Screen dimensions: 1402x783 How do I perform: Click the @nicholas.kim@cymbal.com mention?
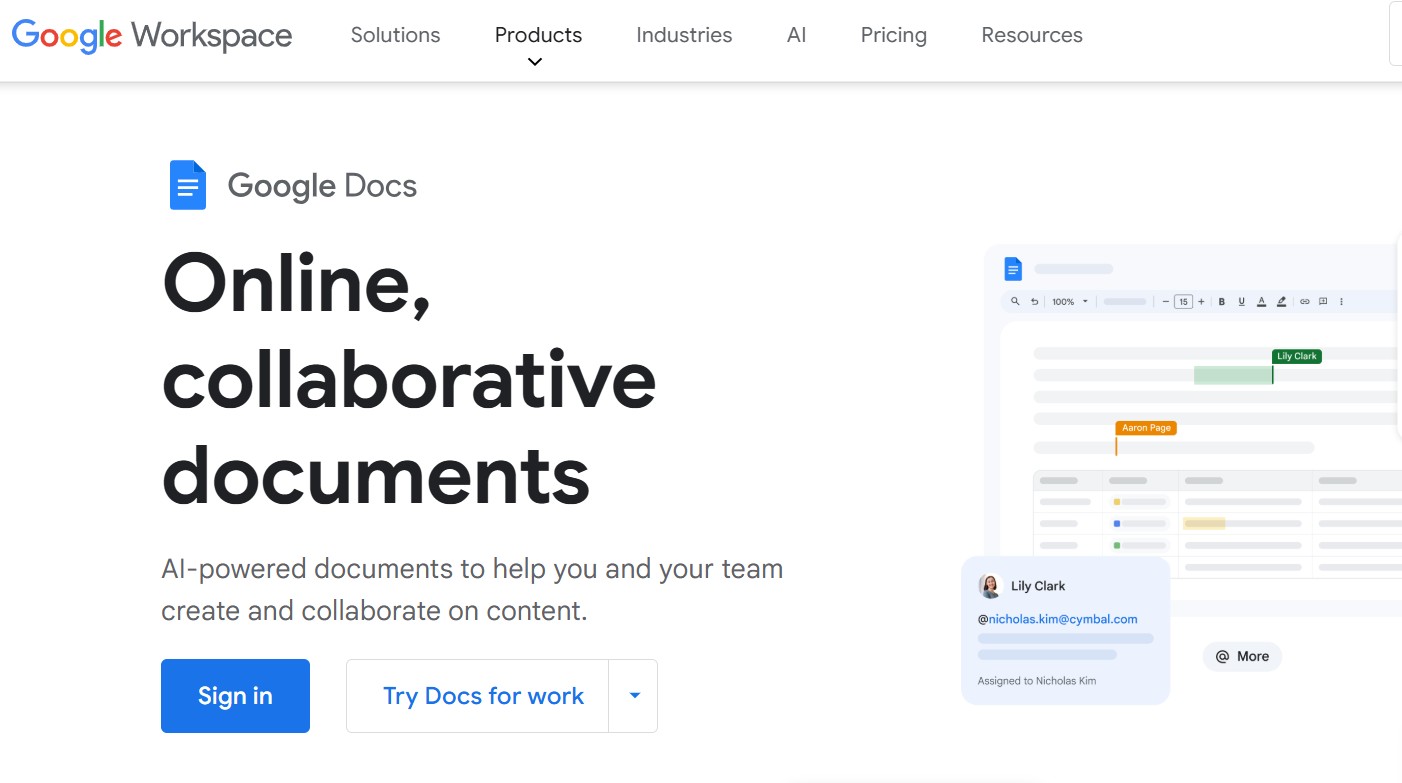click(x=1058, y=619)
